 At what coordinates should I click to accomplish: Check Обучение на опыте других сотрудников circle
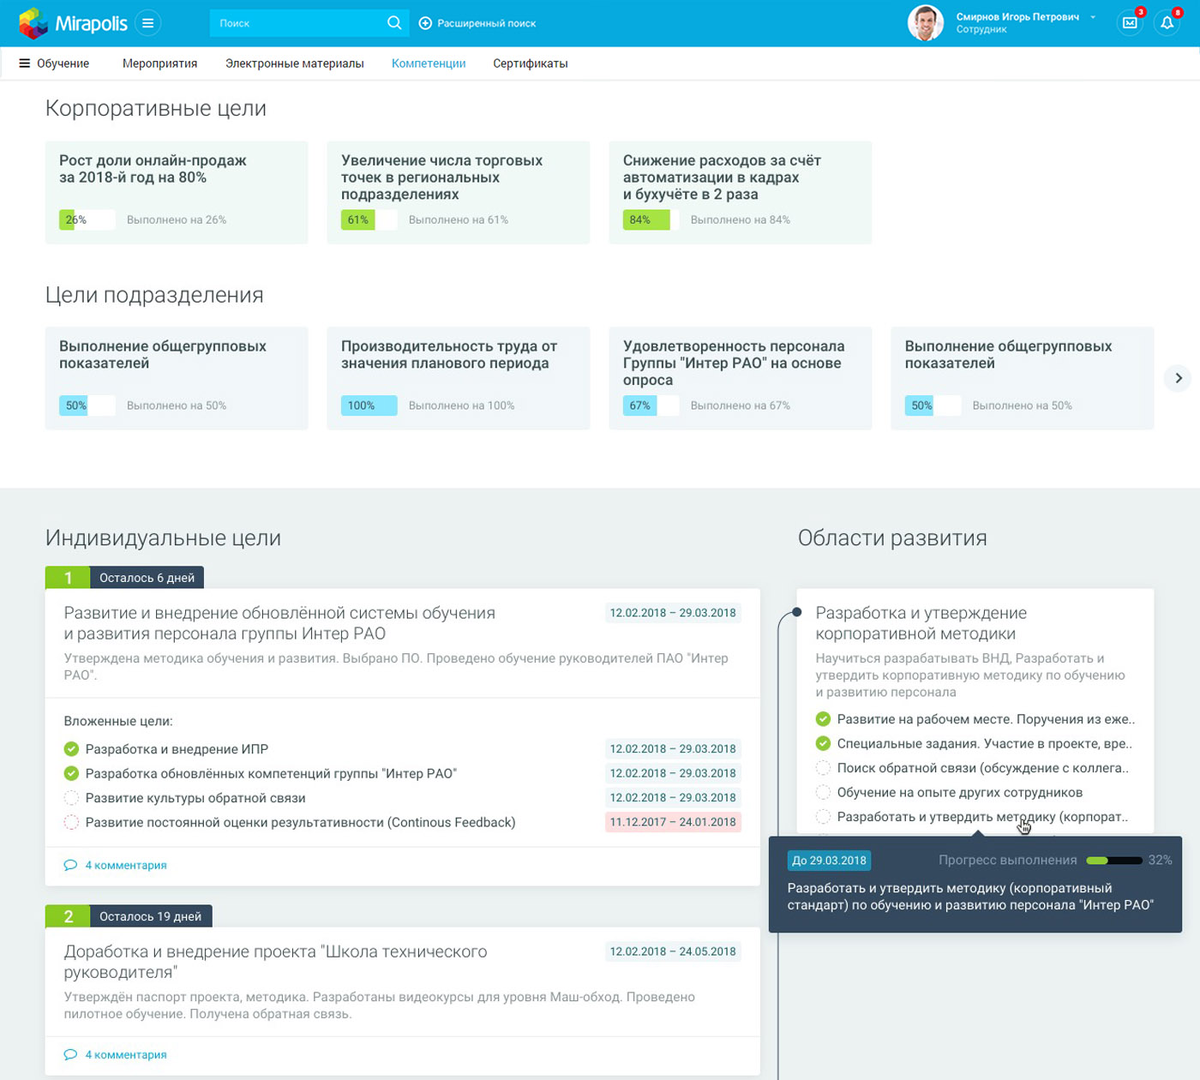click(823, 792)
